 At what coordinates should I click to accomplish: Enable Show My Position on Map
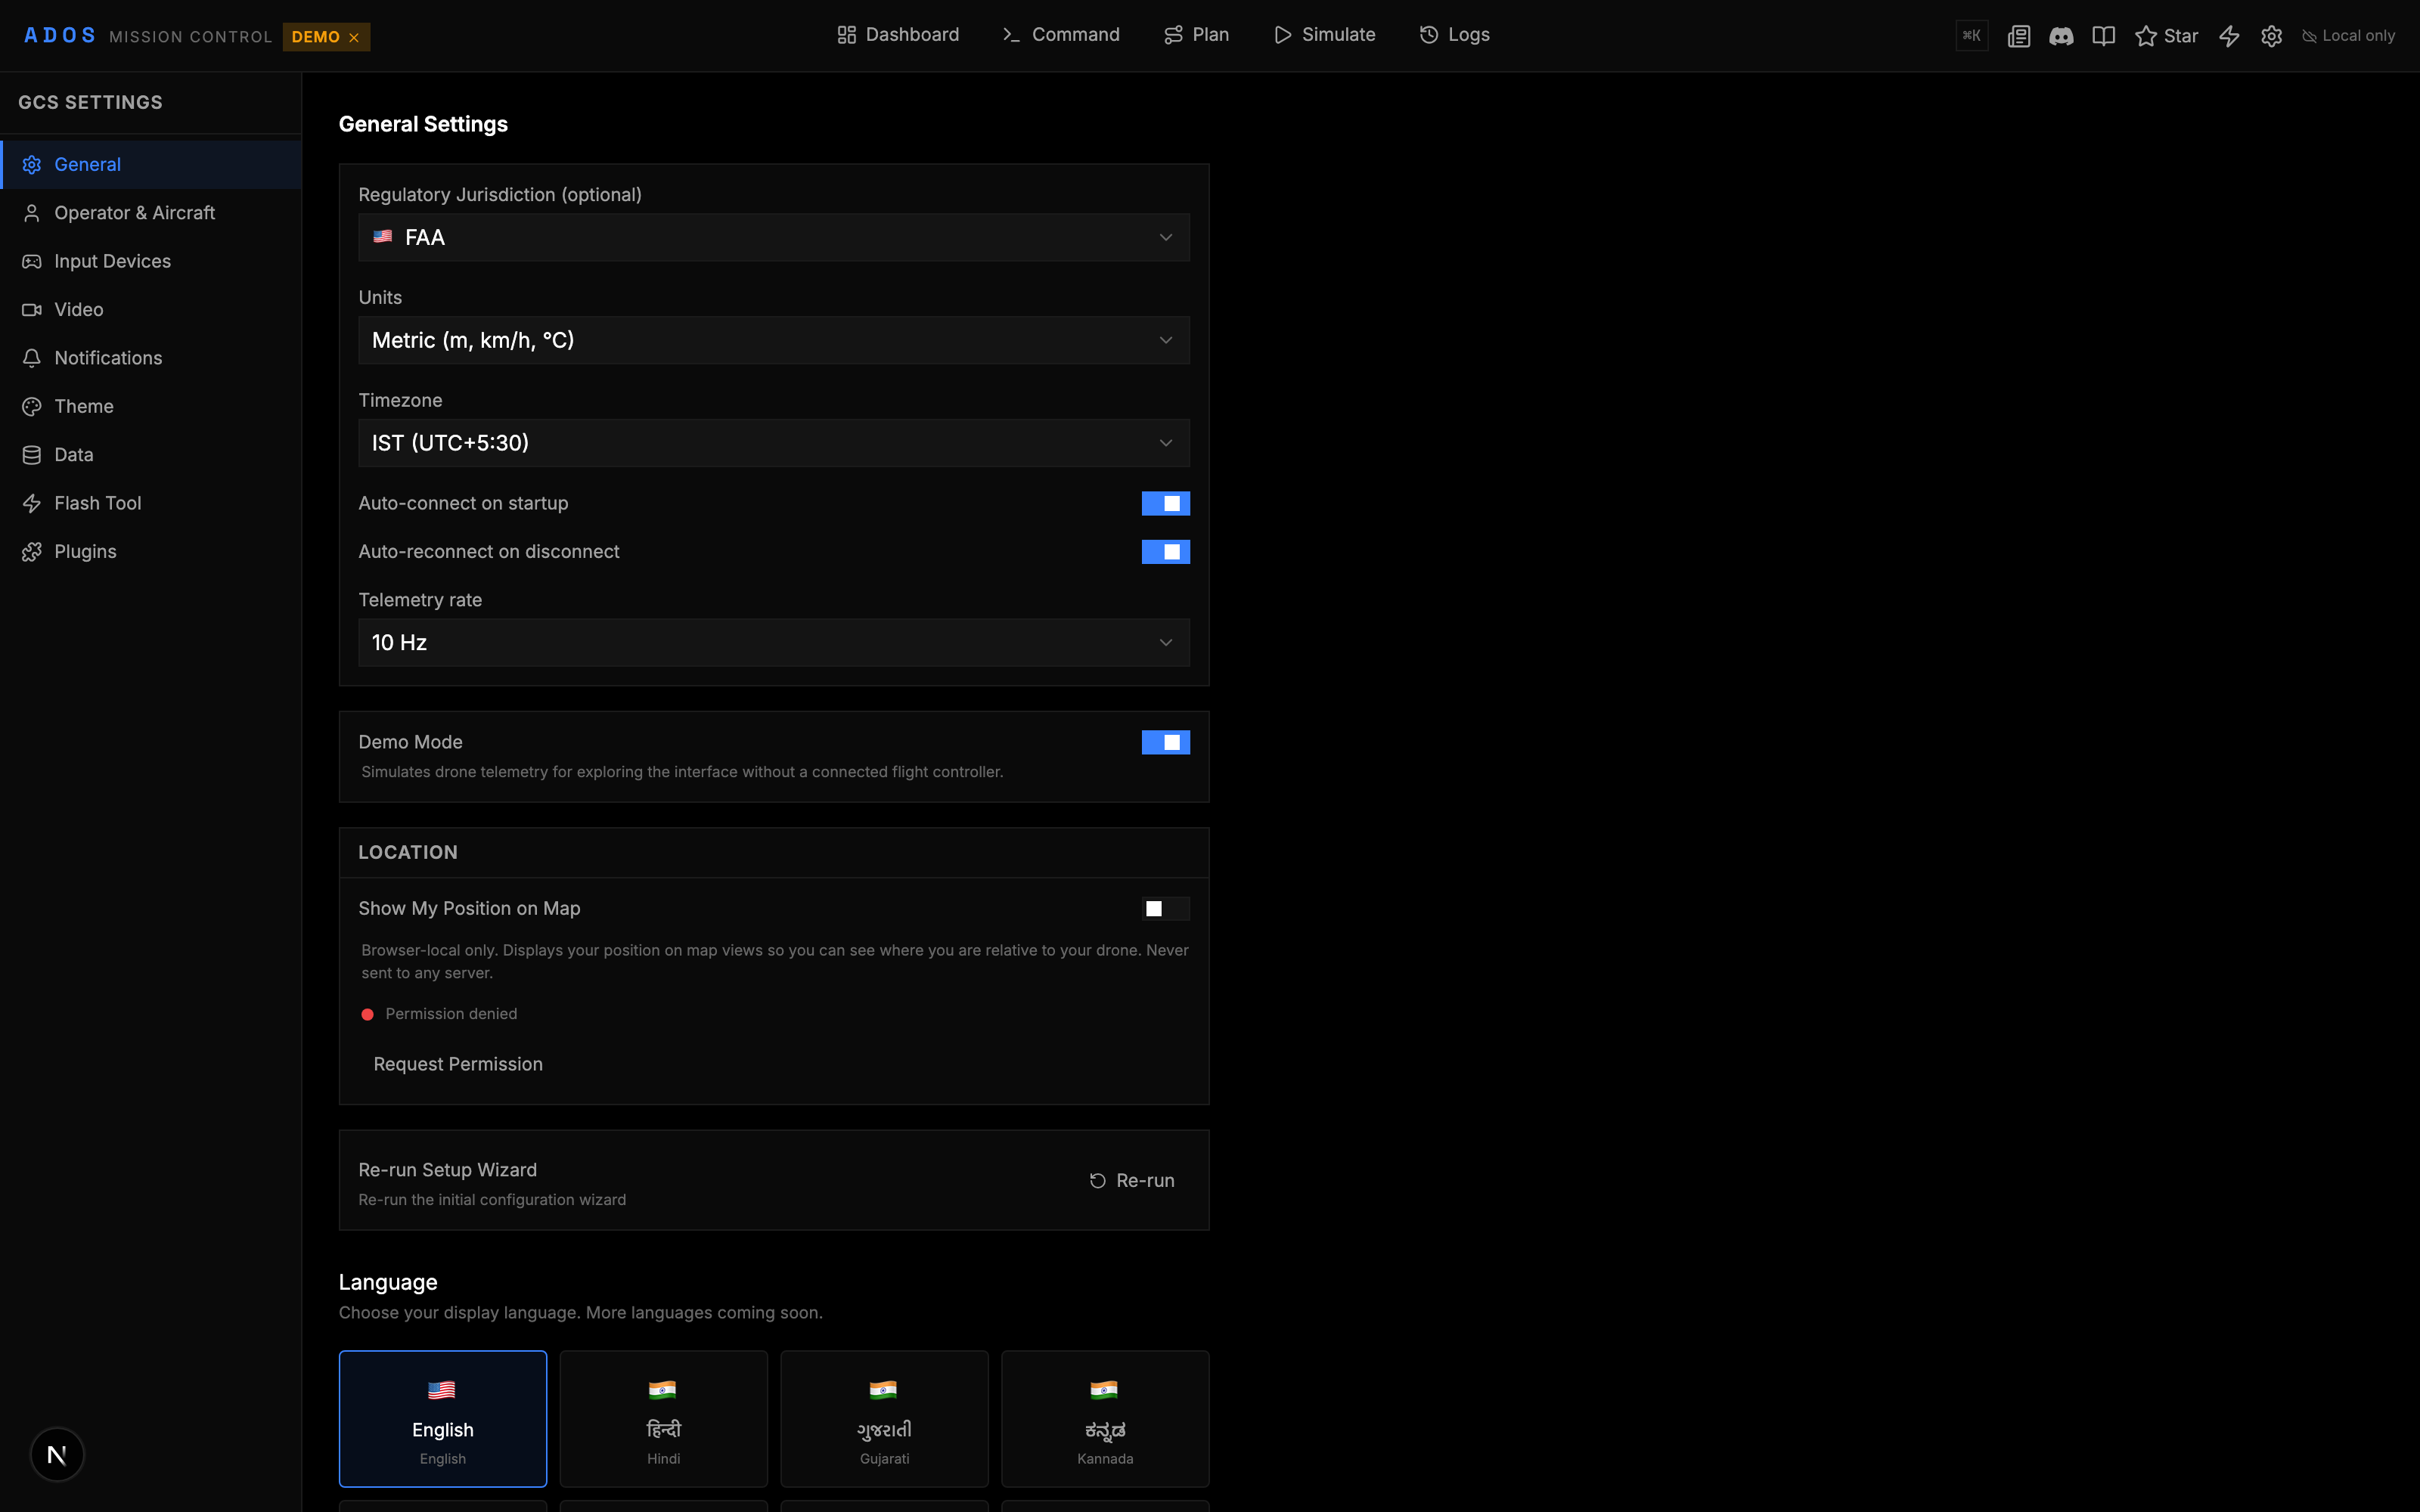(1165, 908)
